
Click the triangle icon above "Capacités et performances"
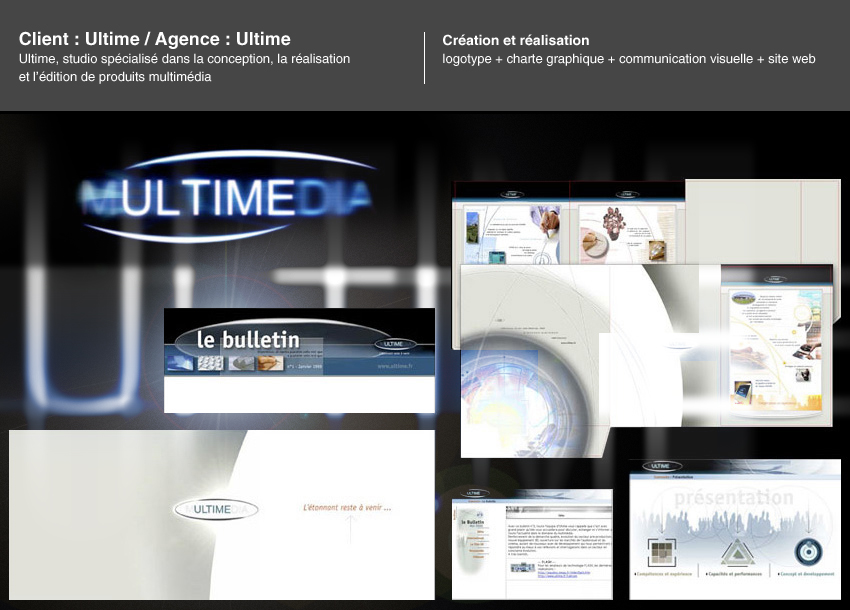(737, 552)
